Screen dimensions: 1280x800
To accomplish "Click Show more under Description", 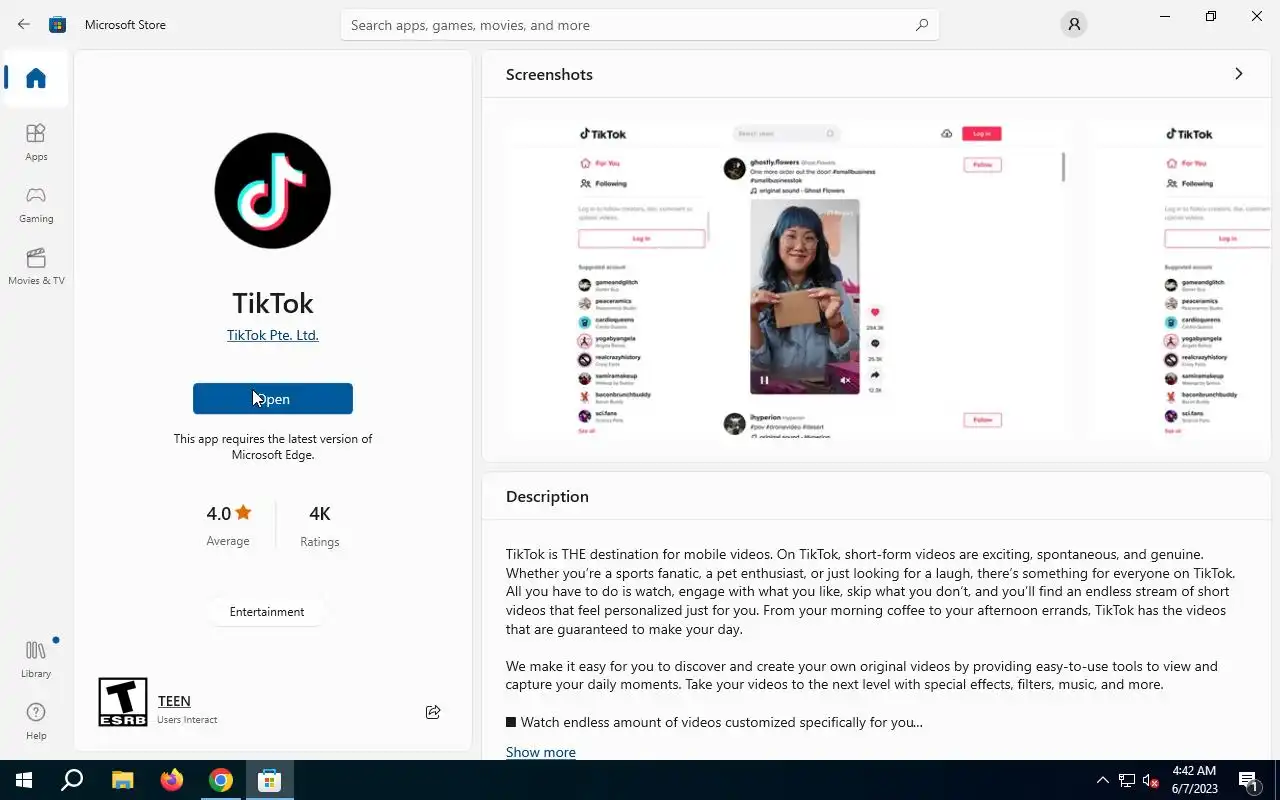I will 541,752.
